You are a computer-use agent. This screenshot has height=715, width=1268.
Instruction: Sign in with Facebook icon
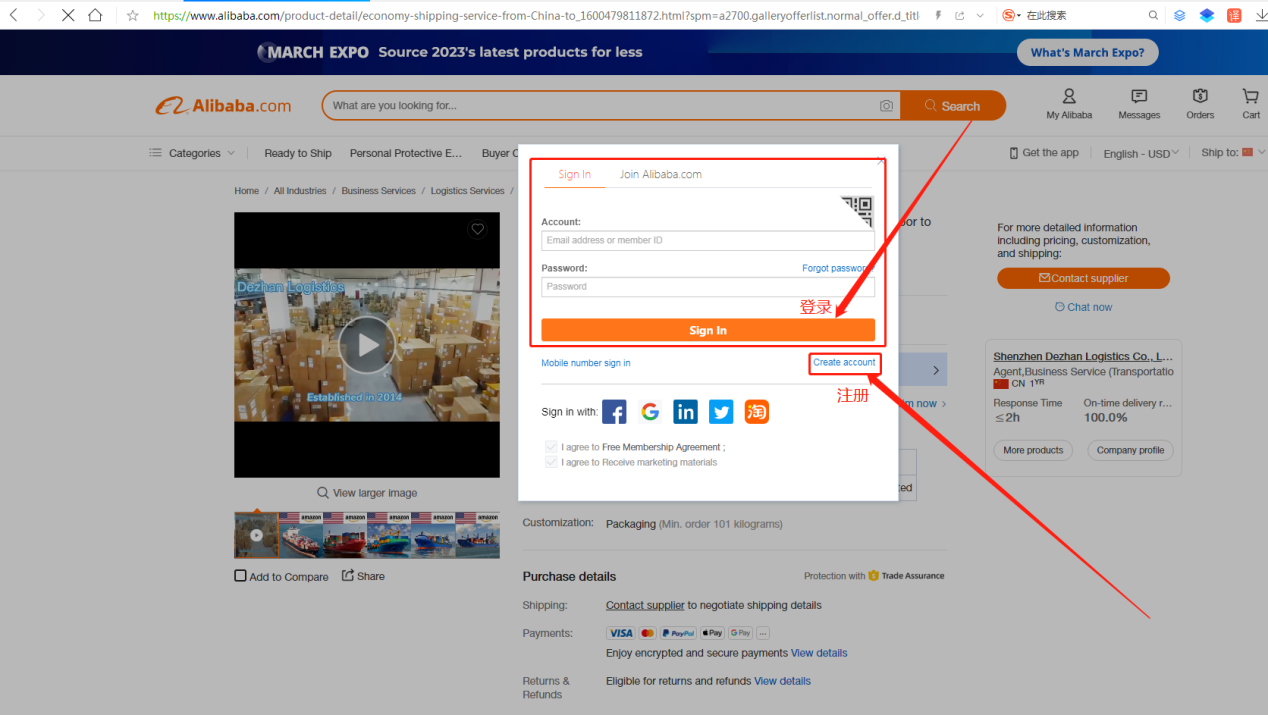[614, 412]
